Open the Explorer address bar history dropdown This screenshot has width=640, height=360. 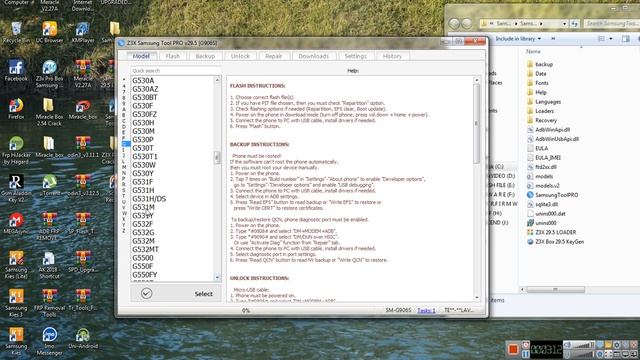pos(564,24)
